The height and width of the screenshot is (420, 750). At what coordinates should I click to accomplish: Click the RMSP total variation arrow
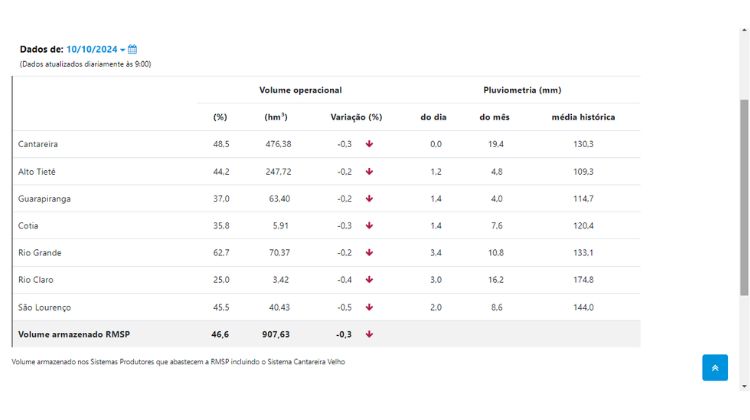[x=369, y=334]
